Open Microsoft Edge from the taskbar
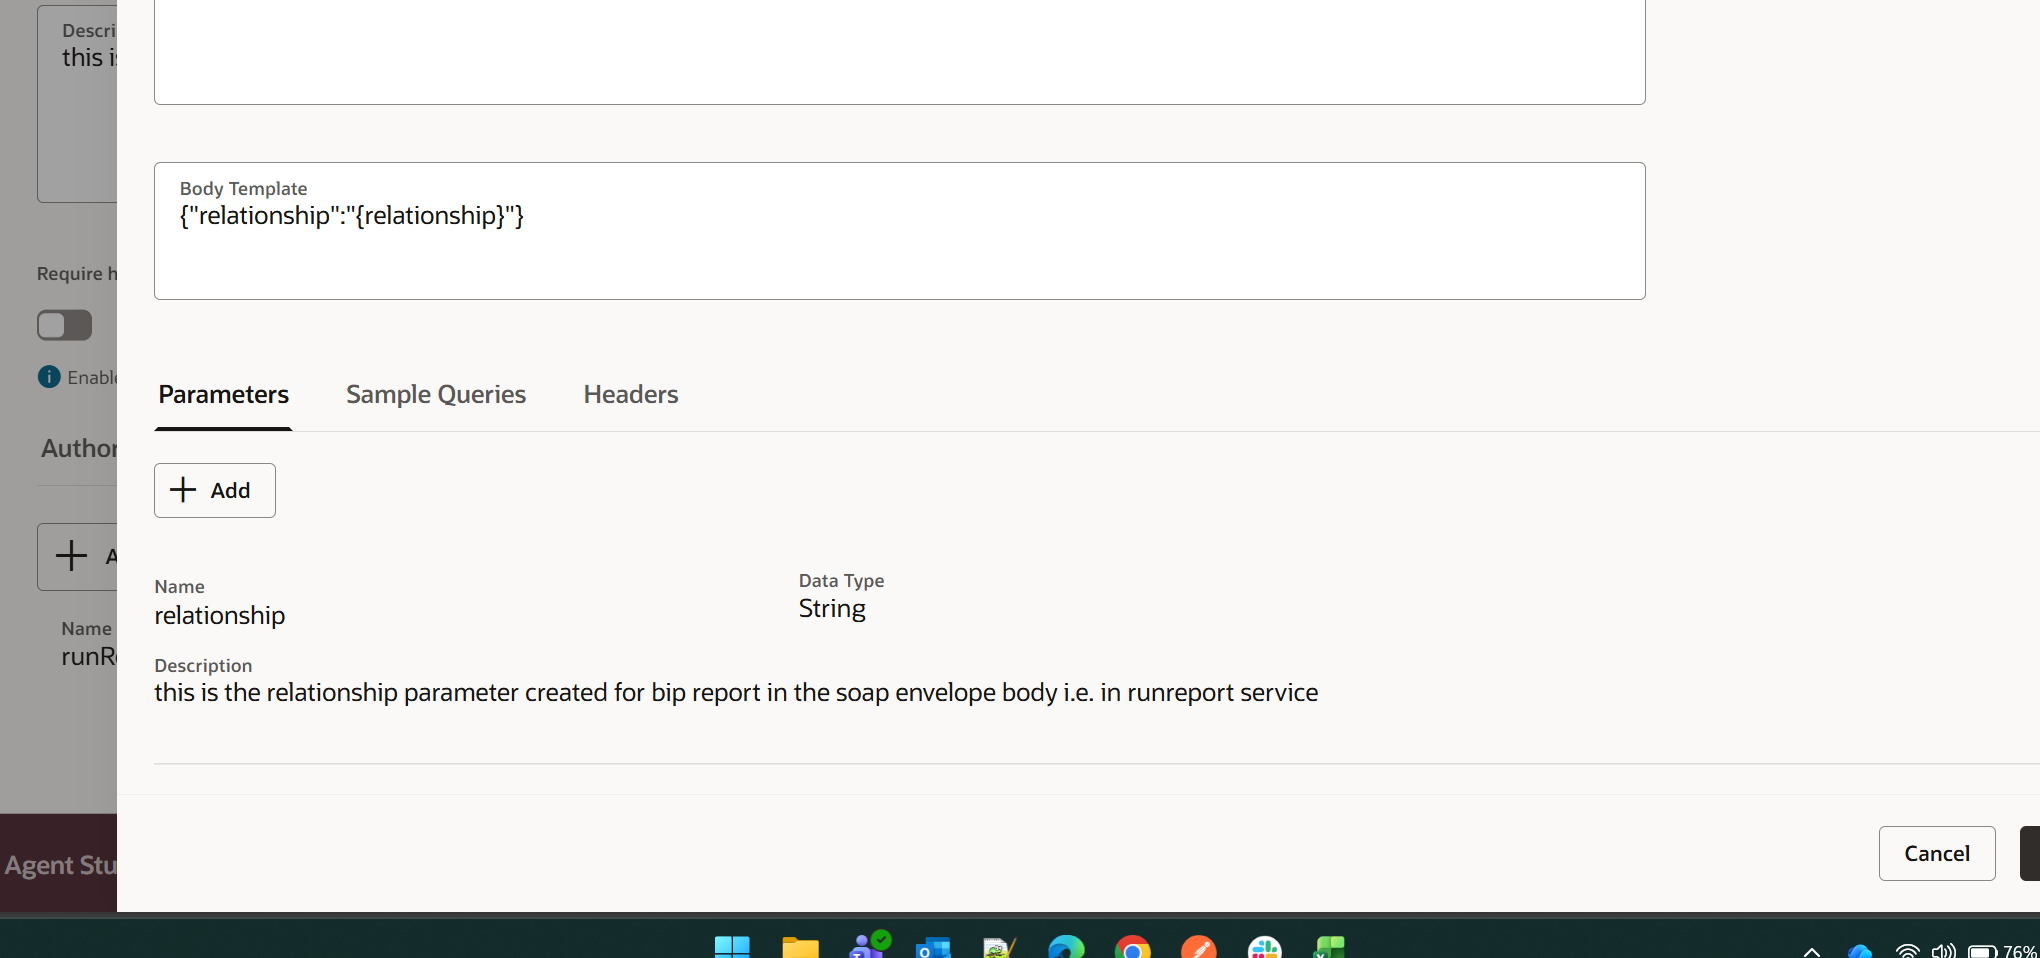This screenshot has width=2040, height=958. pyautogui.click(x=1066, y=947)
